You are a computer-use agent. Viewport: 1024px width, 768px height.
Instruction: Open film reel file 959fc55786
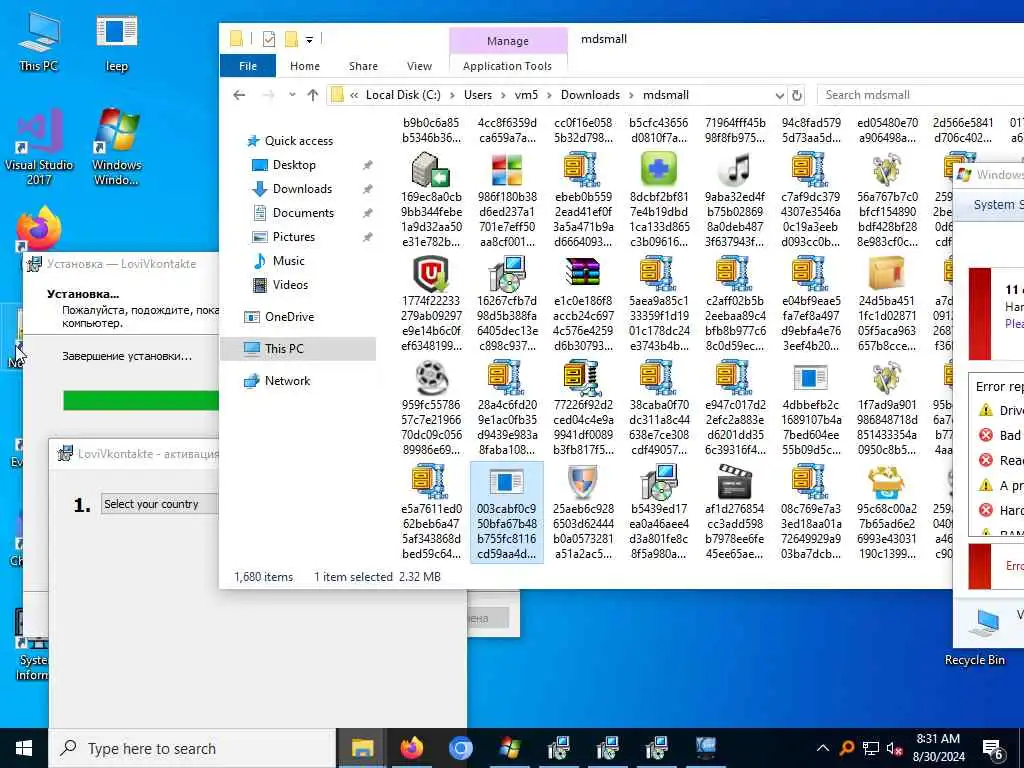[x=431, y=408]
